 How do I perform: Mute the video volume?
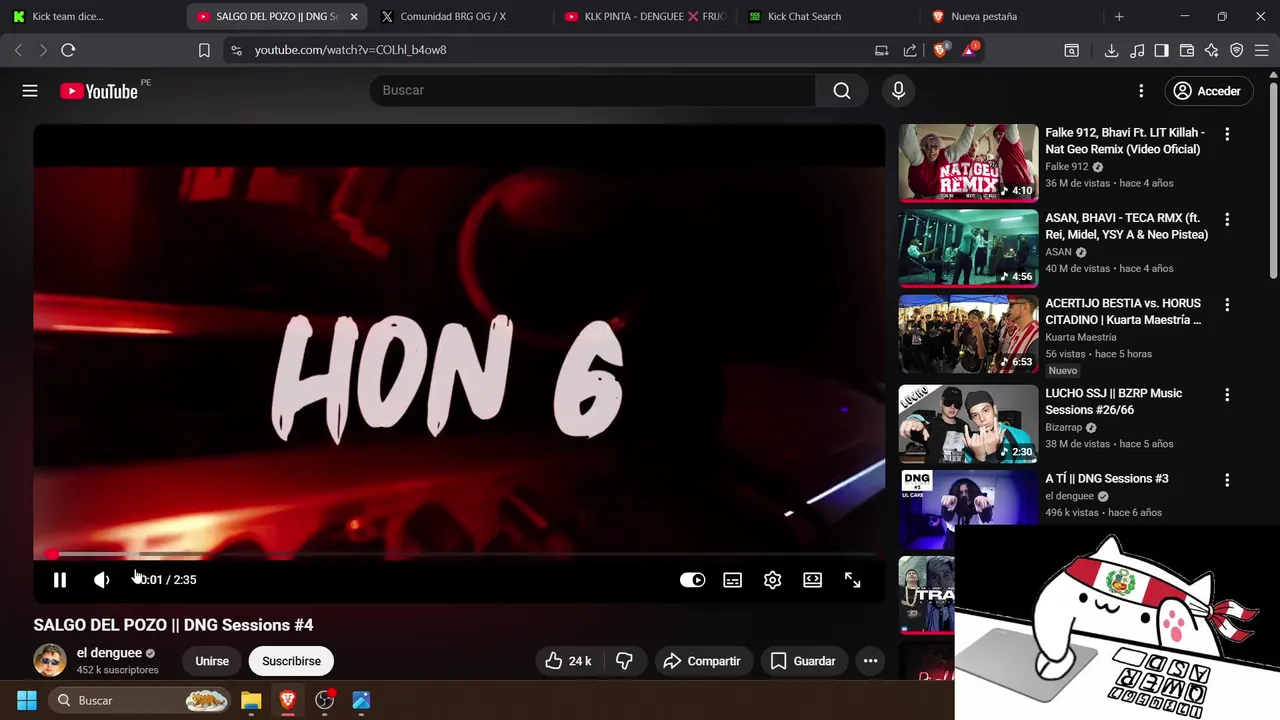102,580
